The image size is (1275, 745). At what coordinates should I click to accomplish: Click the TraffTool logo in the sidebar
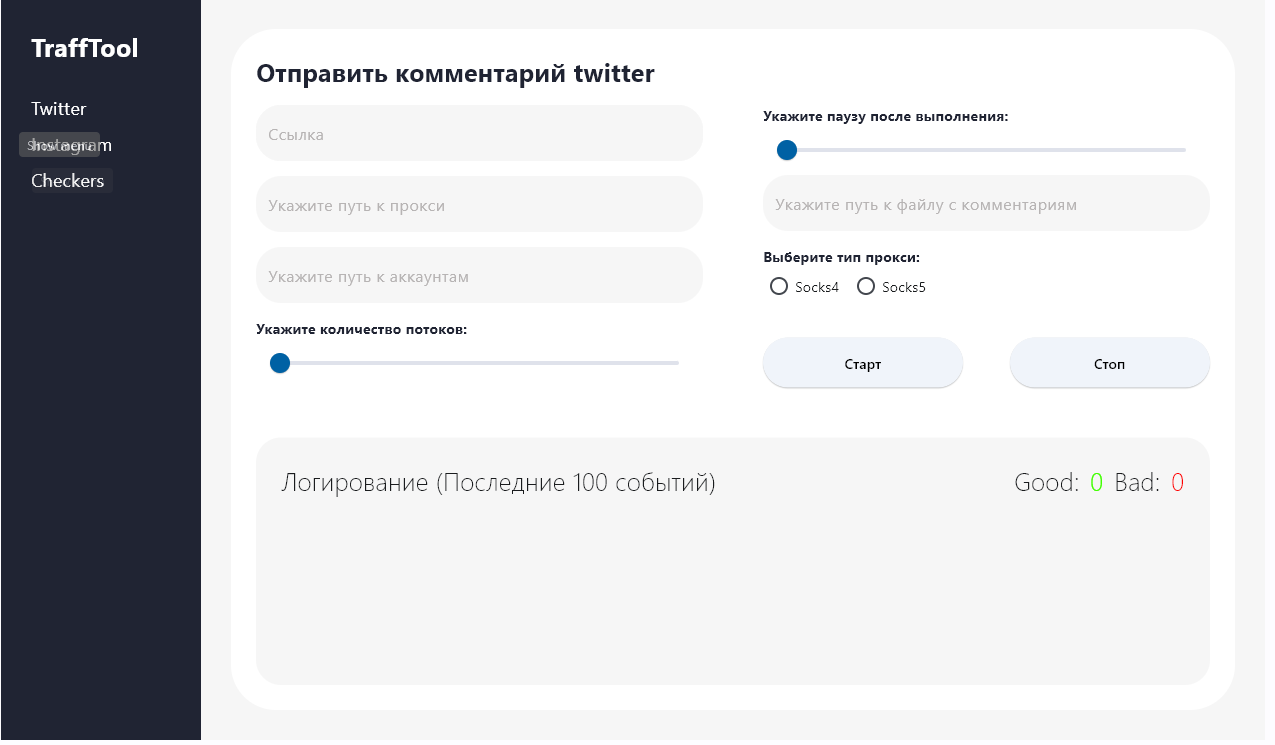[85, 48]
